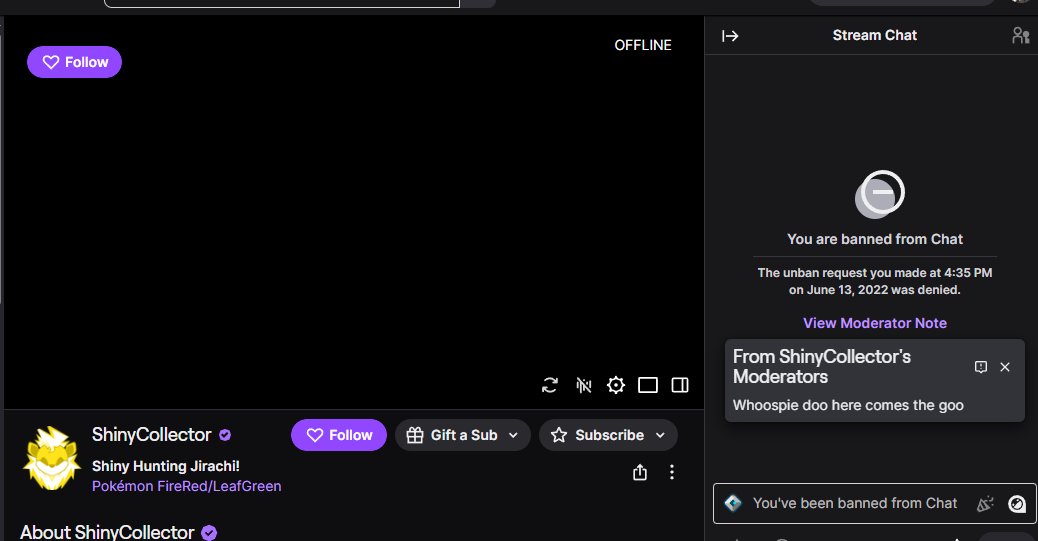
Task: Click the verified badge next to ShinyCollector
Action: coord(225,435)
